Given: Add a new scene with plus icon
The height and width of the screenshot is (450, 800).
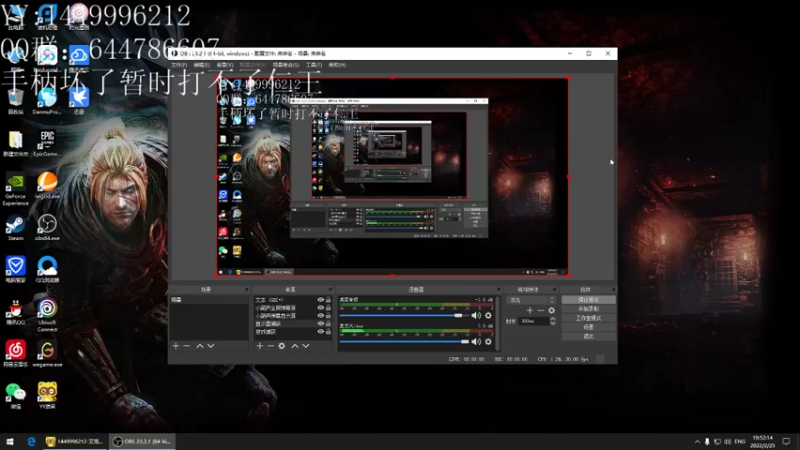Looking at the screenshot, I should (x=176, y=346).
